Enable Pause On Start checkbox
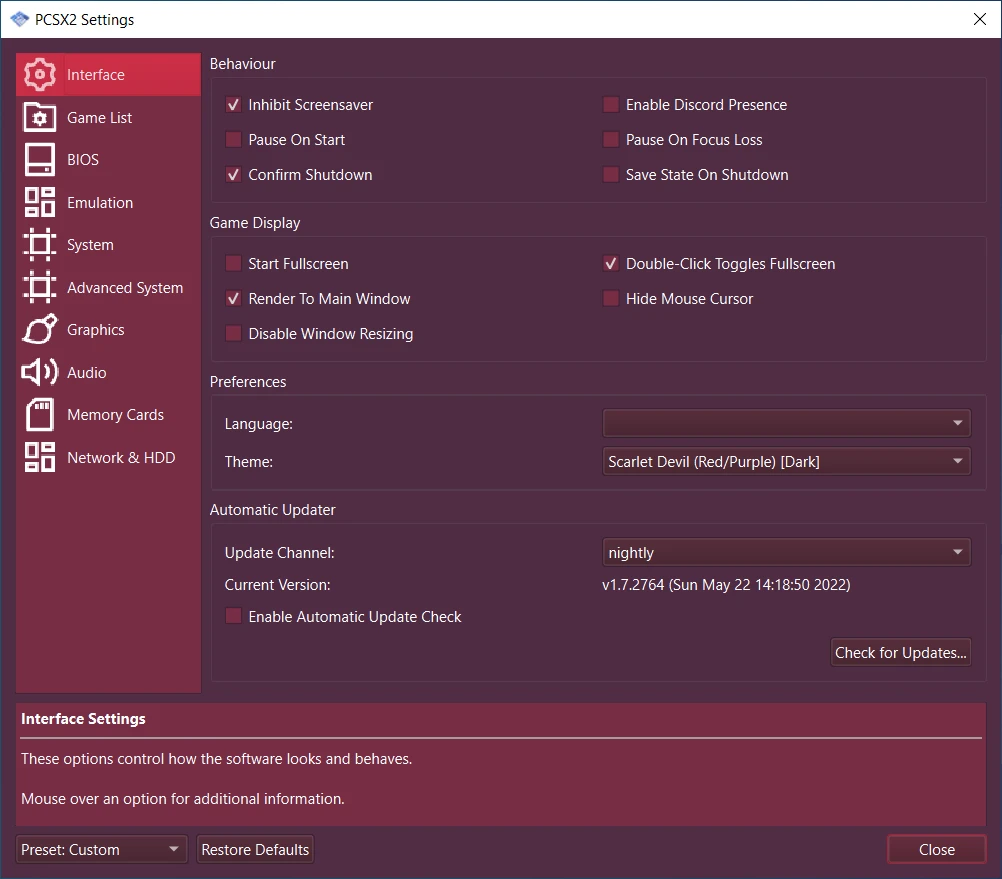 (x=233, y=140)
